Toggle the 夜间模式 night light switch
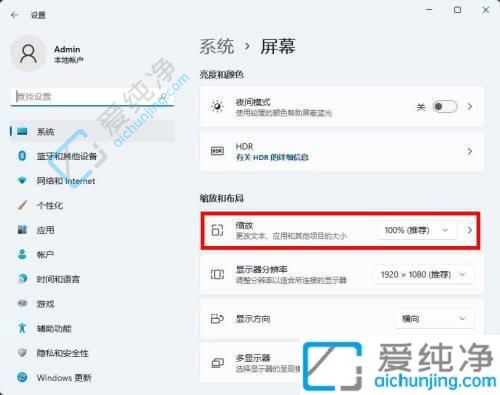Screen dimensions: 500x395 445,107
